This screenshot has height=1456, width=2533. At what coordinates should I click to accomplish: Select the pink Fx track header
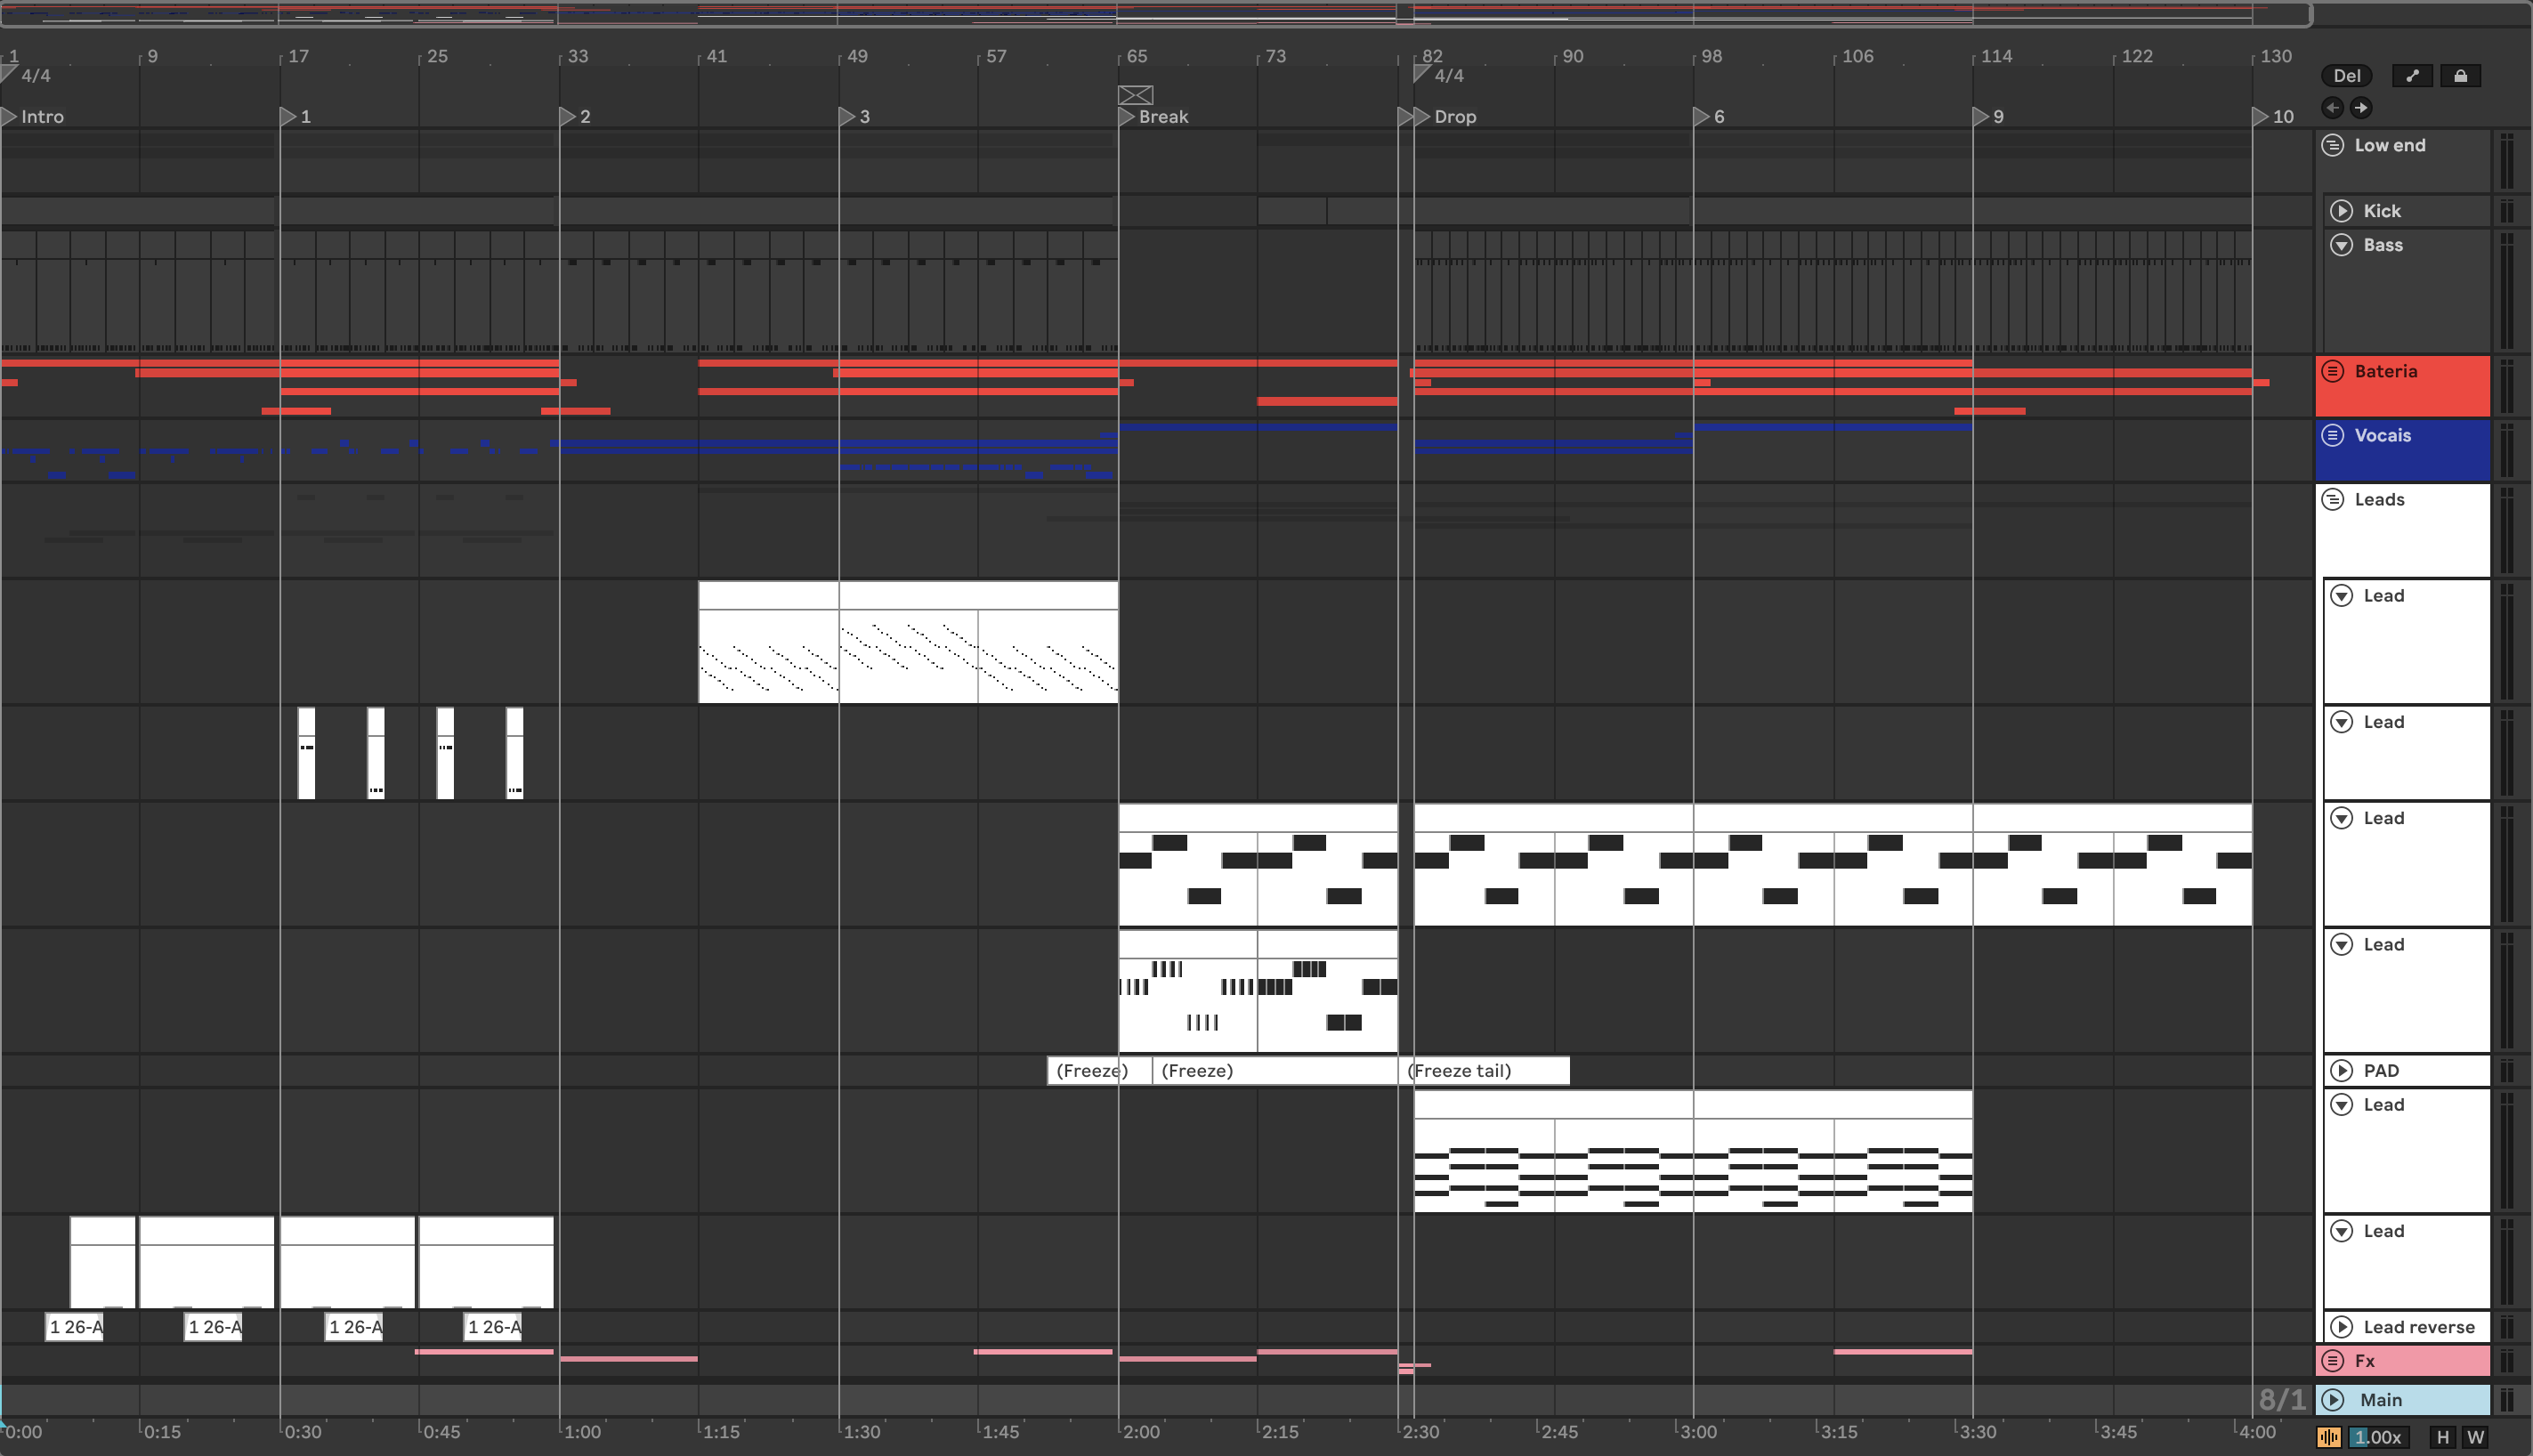[x=2402, y=1361]
